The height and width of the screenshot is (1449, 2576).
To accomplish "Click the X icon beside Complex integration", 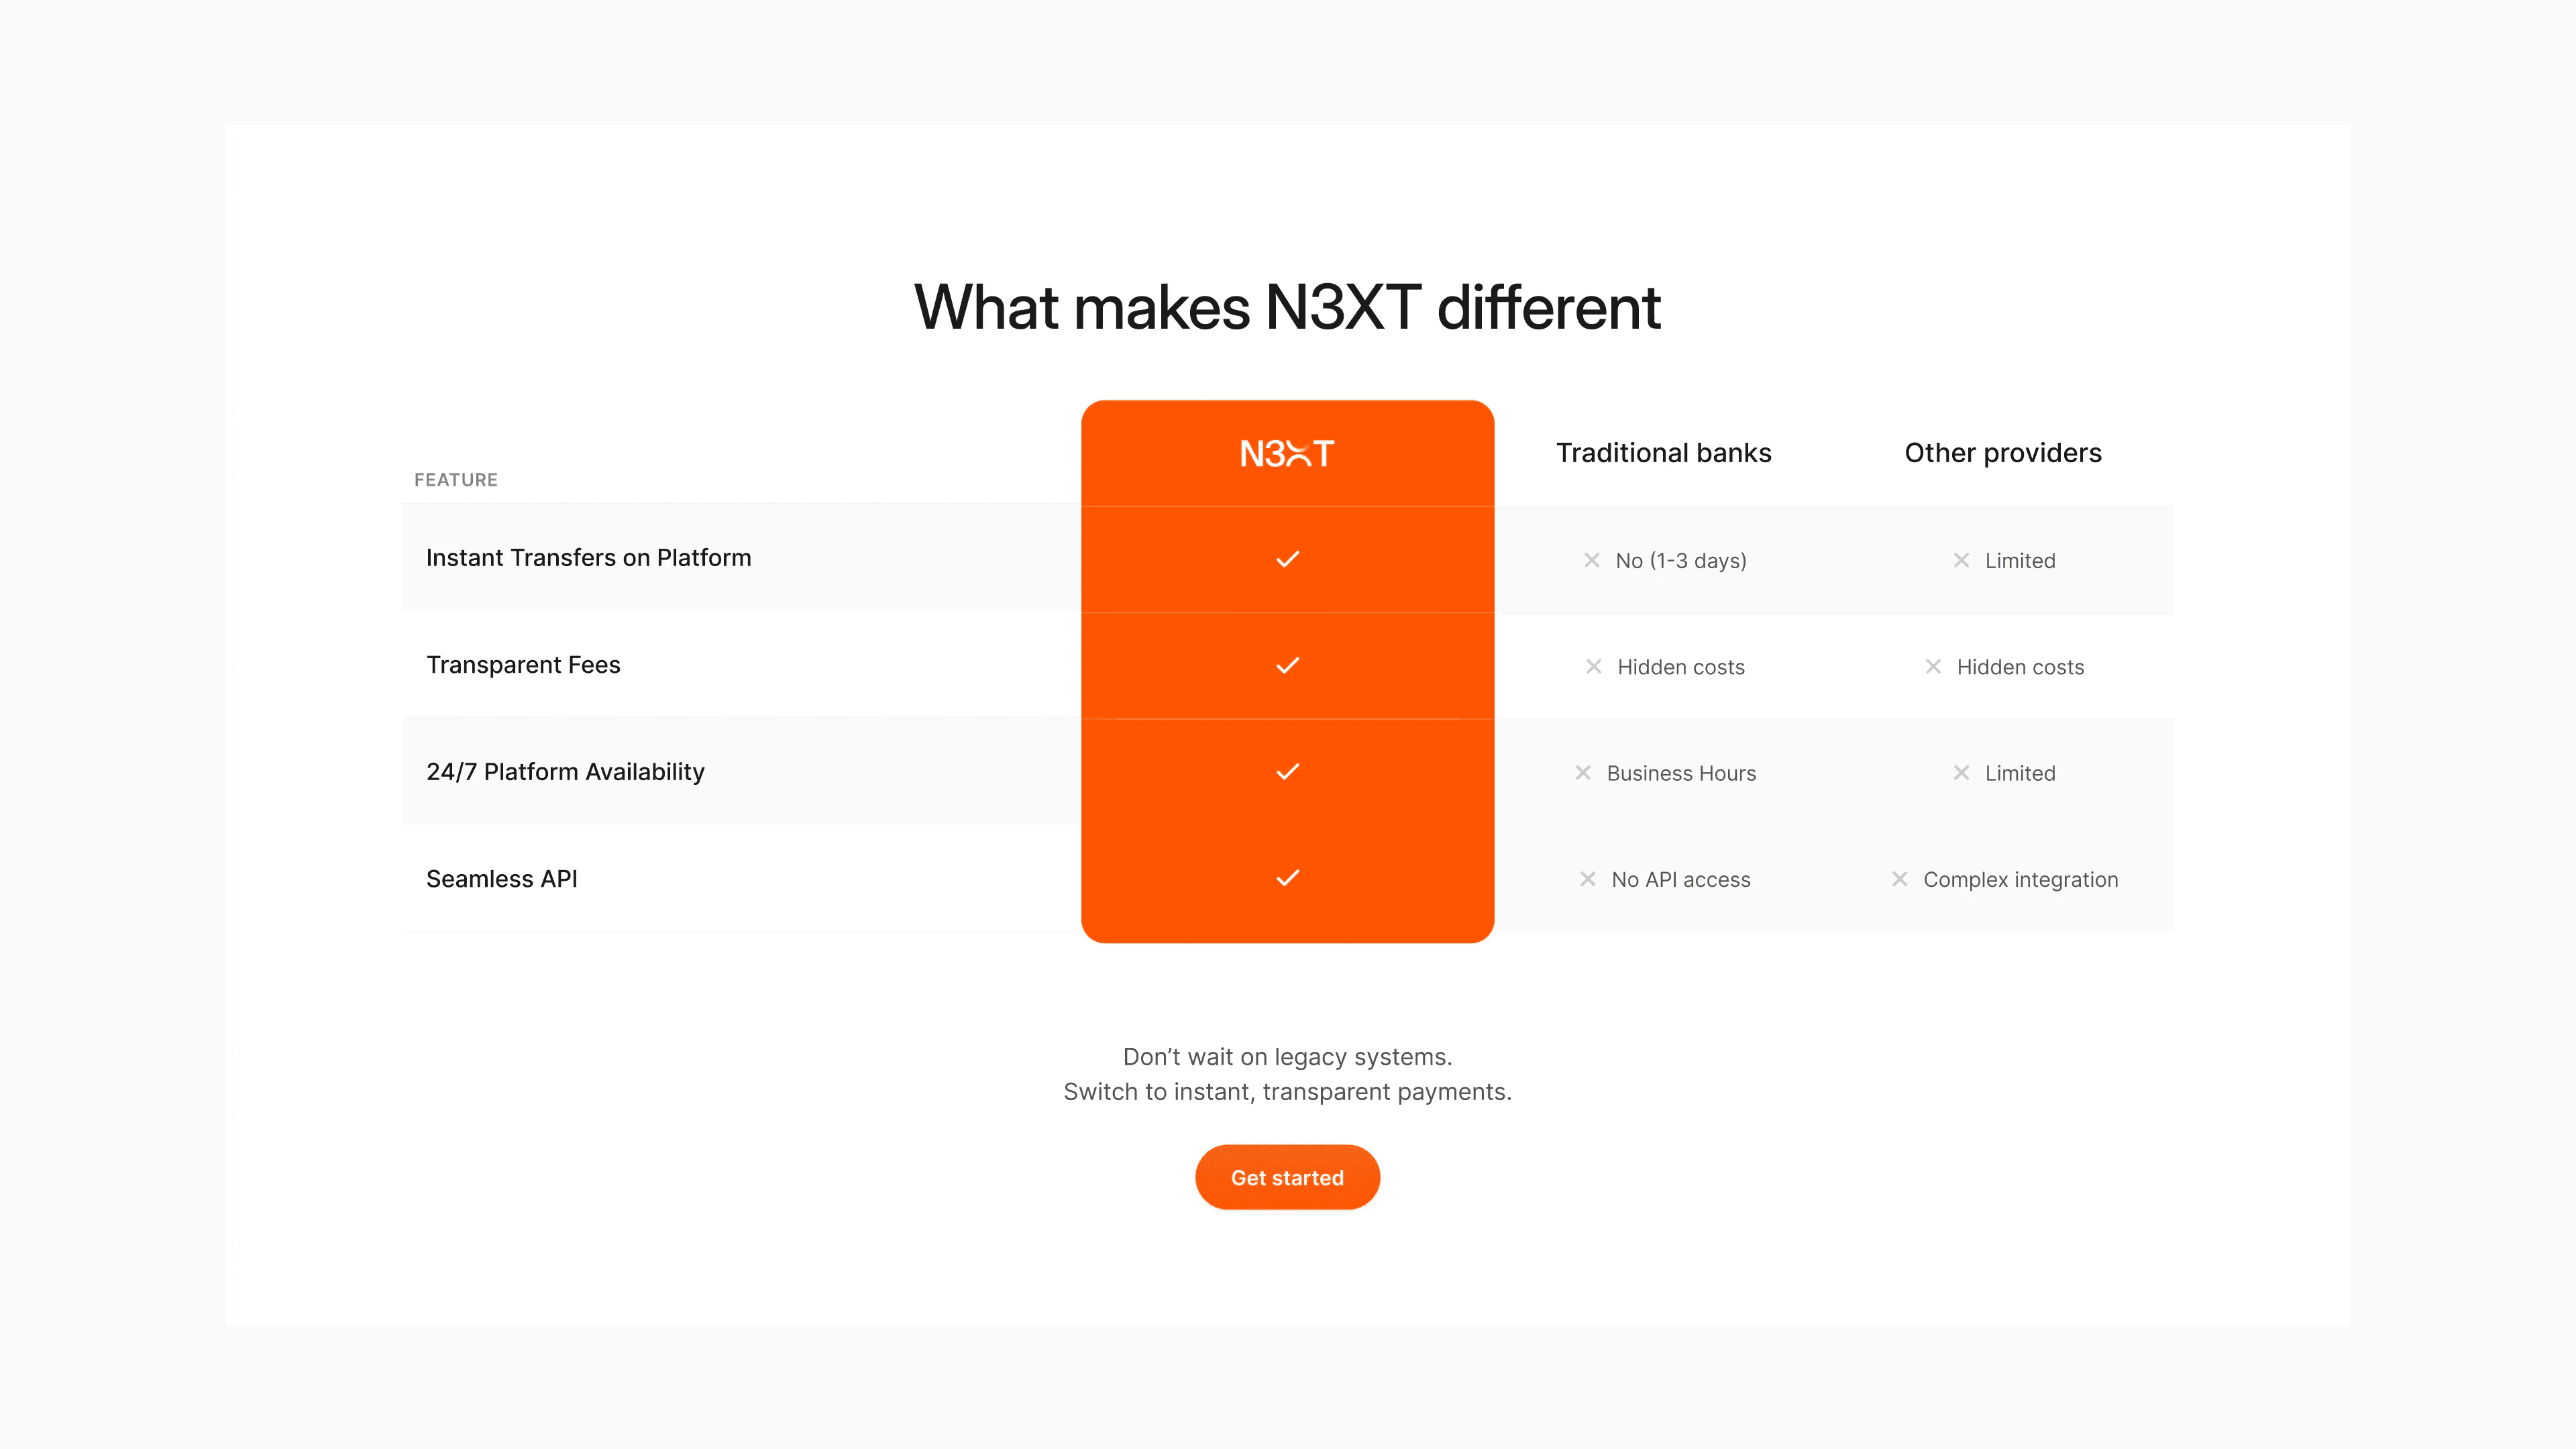I will [x=1900, y=879].
